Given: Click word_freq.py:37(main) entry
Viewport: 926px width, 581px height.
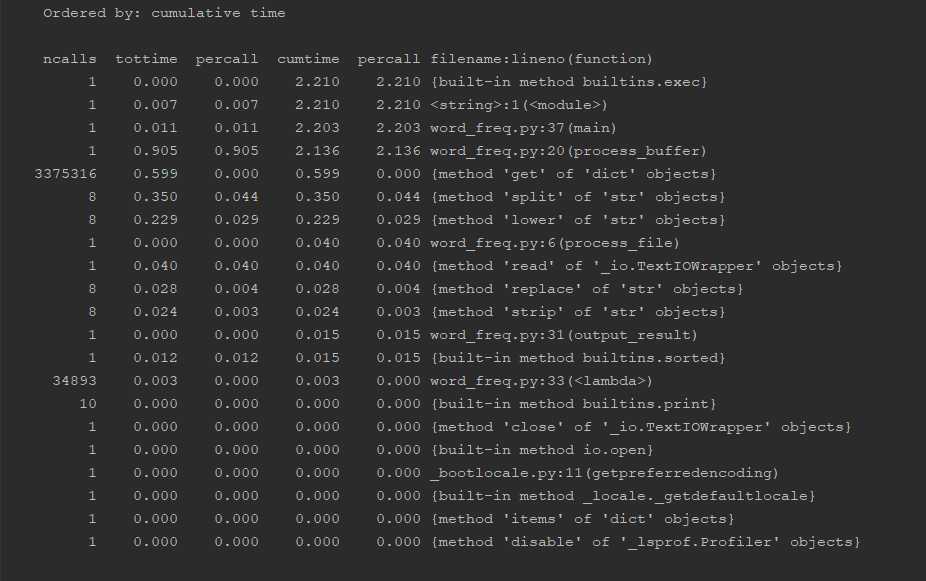Looking at the screenshot, I should [x=523, y=128].
